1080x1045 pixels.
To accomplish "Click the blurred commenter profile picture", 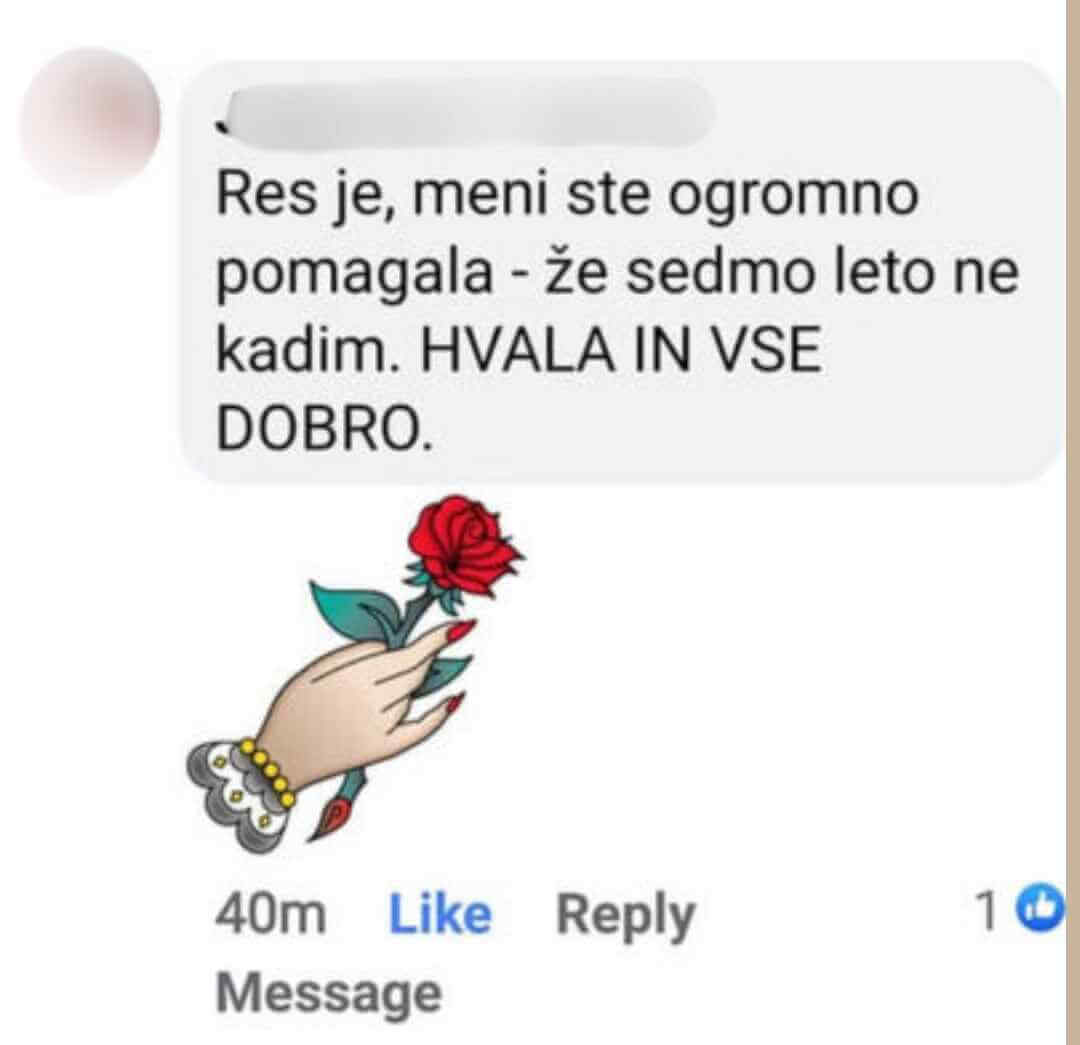I will (x=90, y=120).
